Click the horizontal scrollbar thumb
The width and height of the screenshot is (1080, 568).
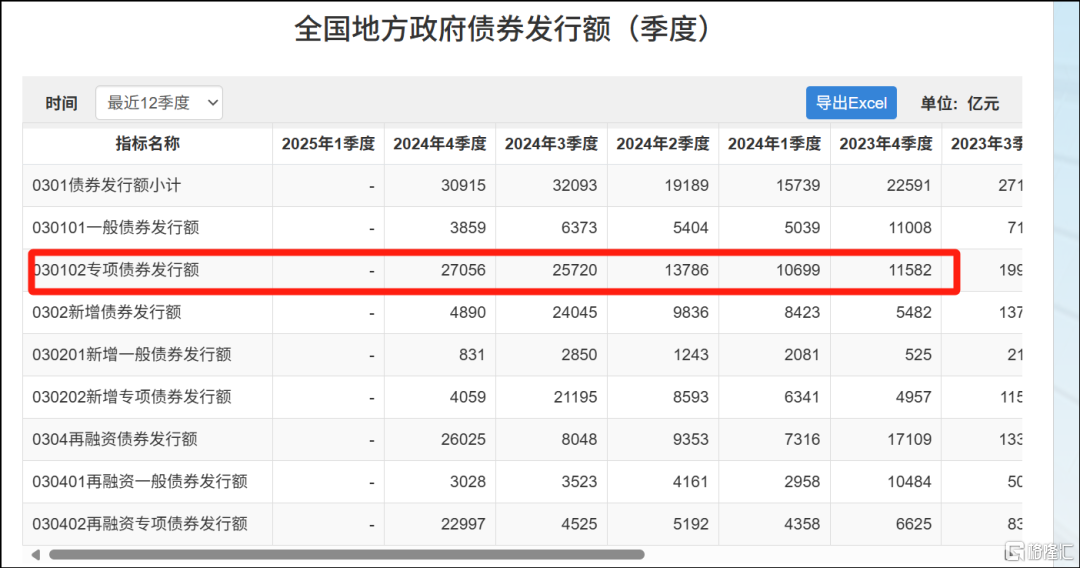(x=346, y=554)
